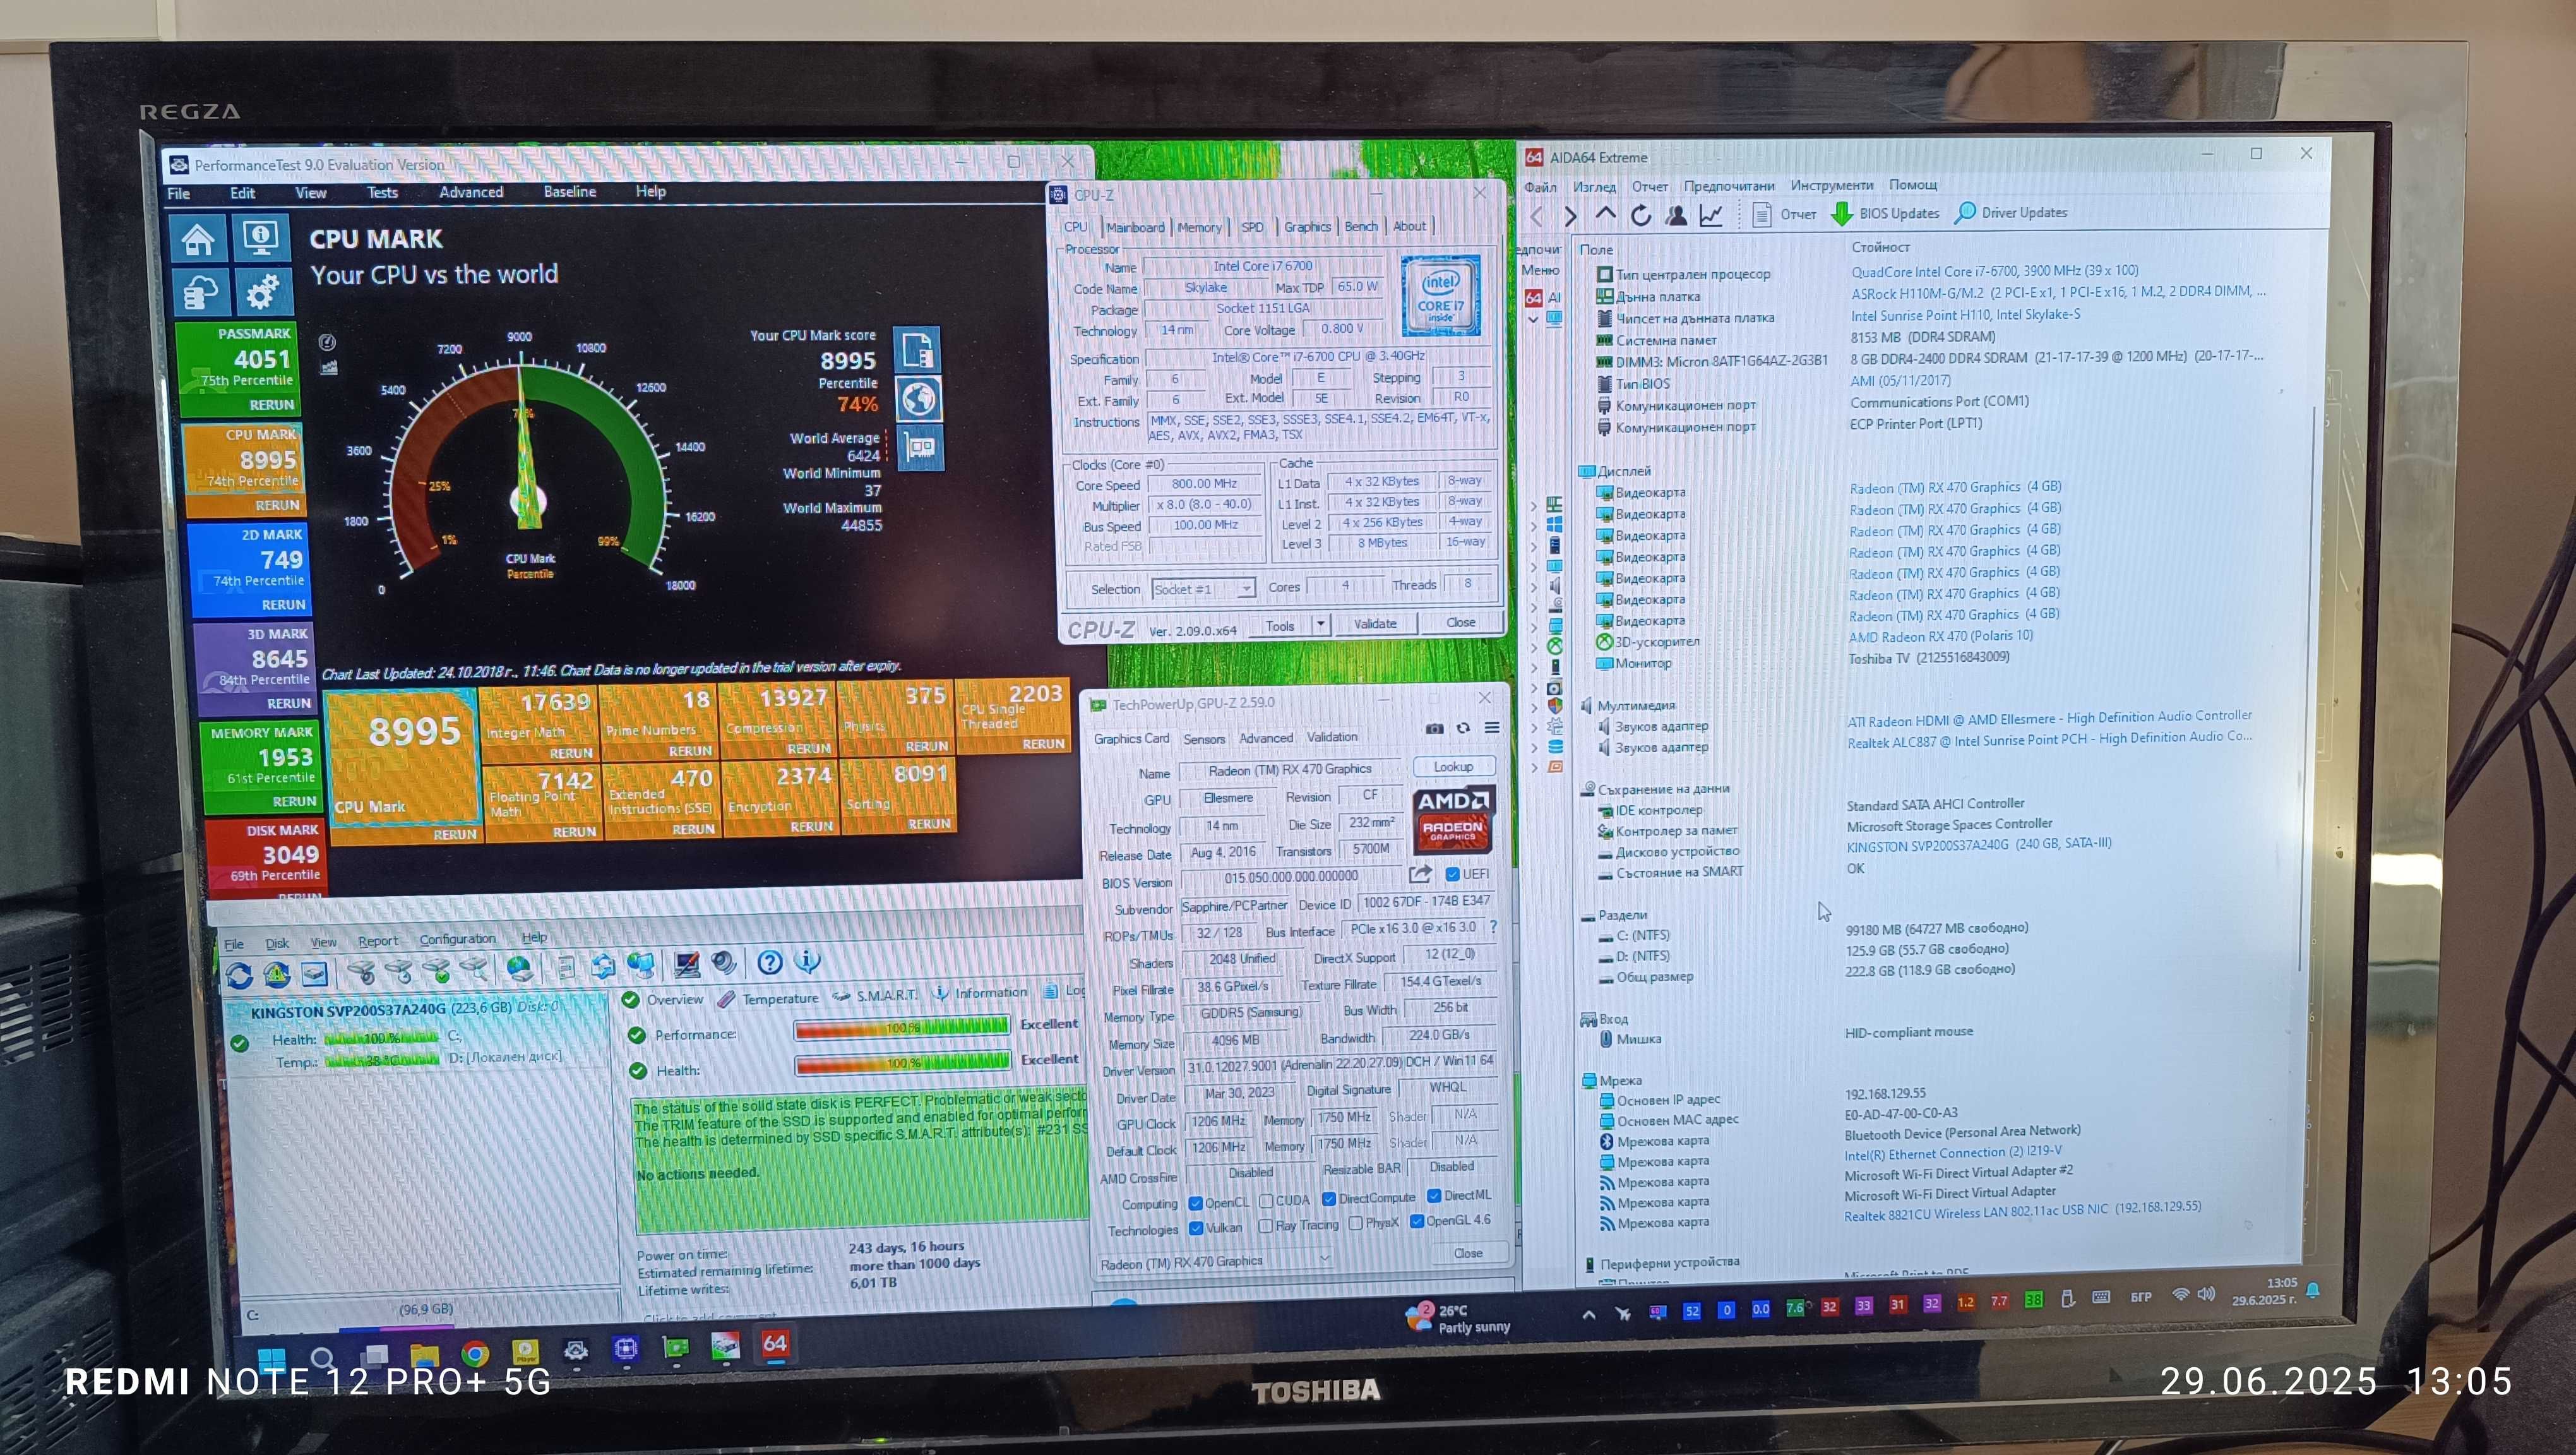2576x1455 pixels.
Task: Switch to the Sensors tab in GPU-Z
Action: 1204,739
